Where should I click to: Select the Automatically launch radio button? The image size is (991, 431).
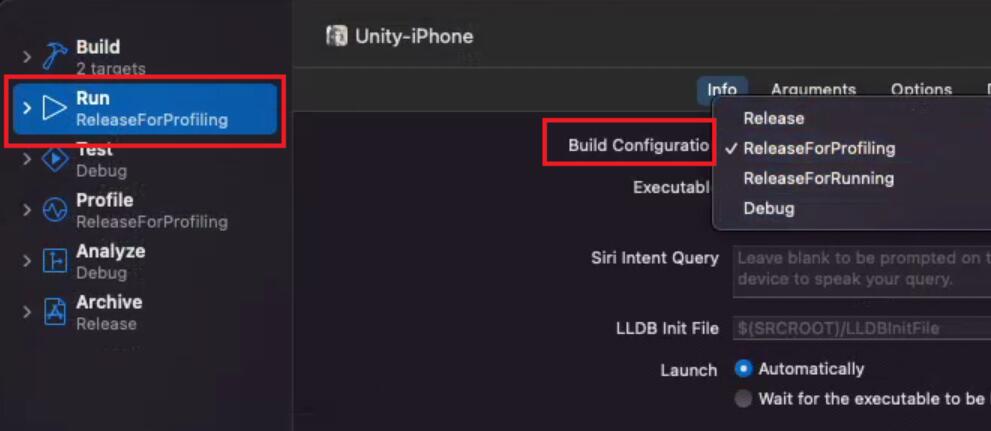(x=745, y=368)
